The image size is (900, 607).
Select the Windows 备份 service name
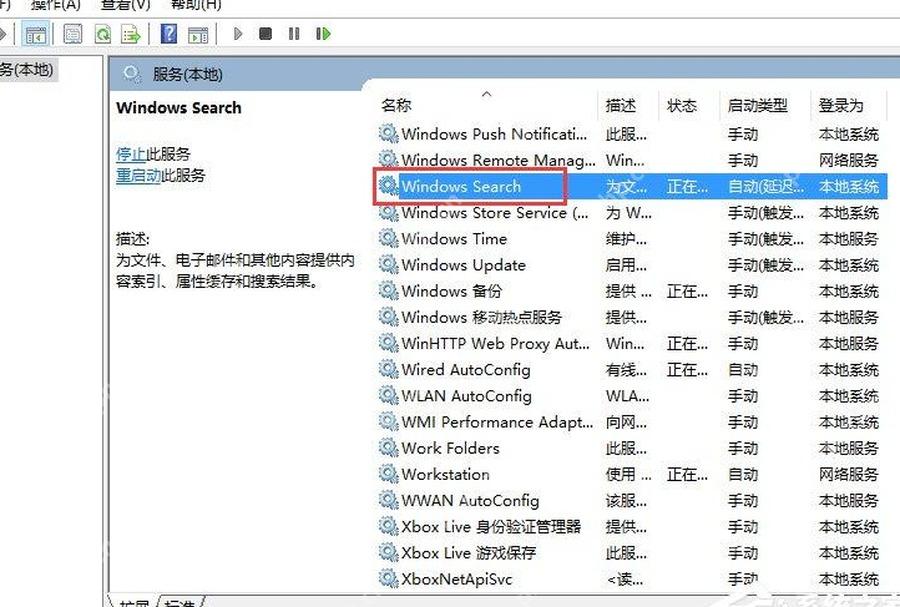point(451,291)
